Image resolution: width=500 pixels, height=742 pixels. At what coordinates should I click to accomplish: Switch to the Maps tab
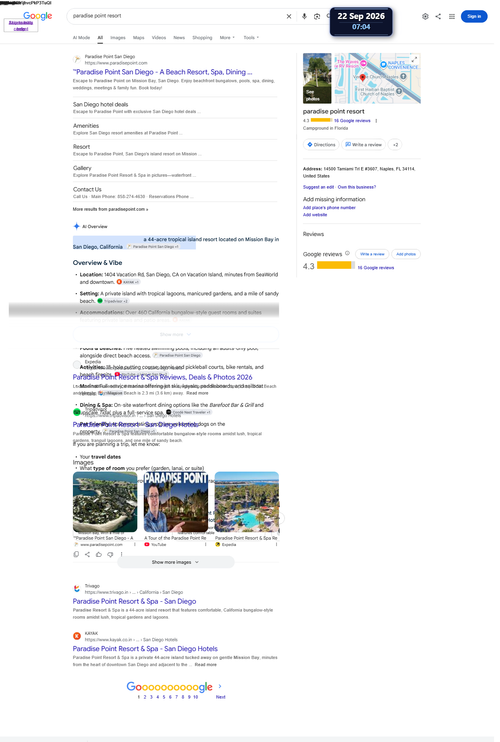click(139, 37)
